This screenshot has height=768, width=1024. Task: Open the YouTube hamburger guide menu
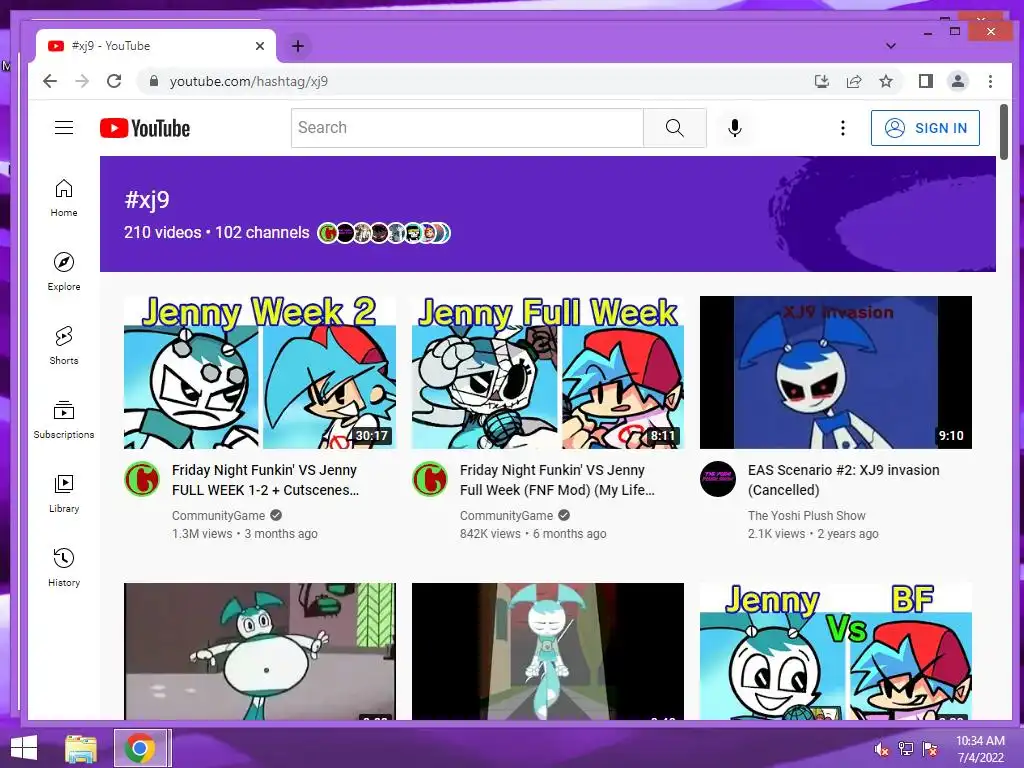pos(64,128)
